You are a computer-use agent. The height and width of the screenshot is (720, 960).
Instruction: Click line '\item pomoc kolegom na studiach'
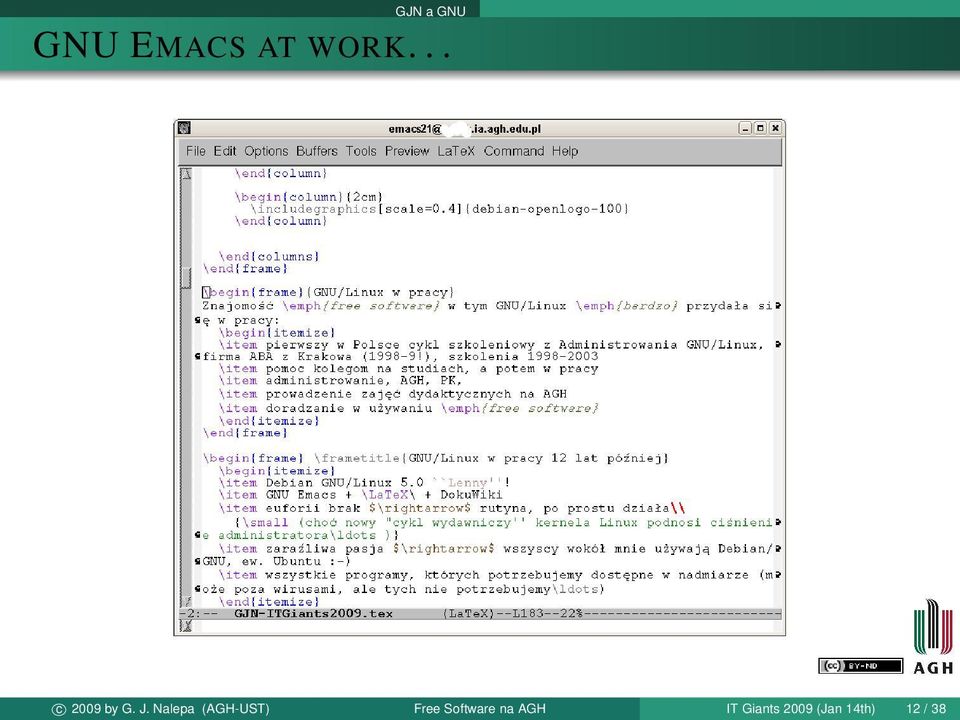pos(408,369)
